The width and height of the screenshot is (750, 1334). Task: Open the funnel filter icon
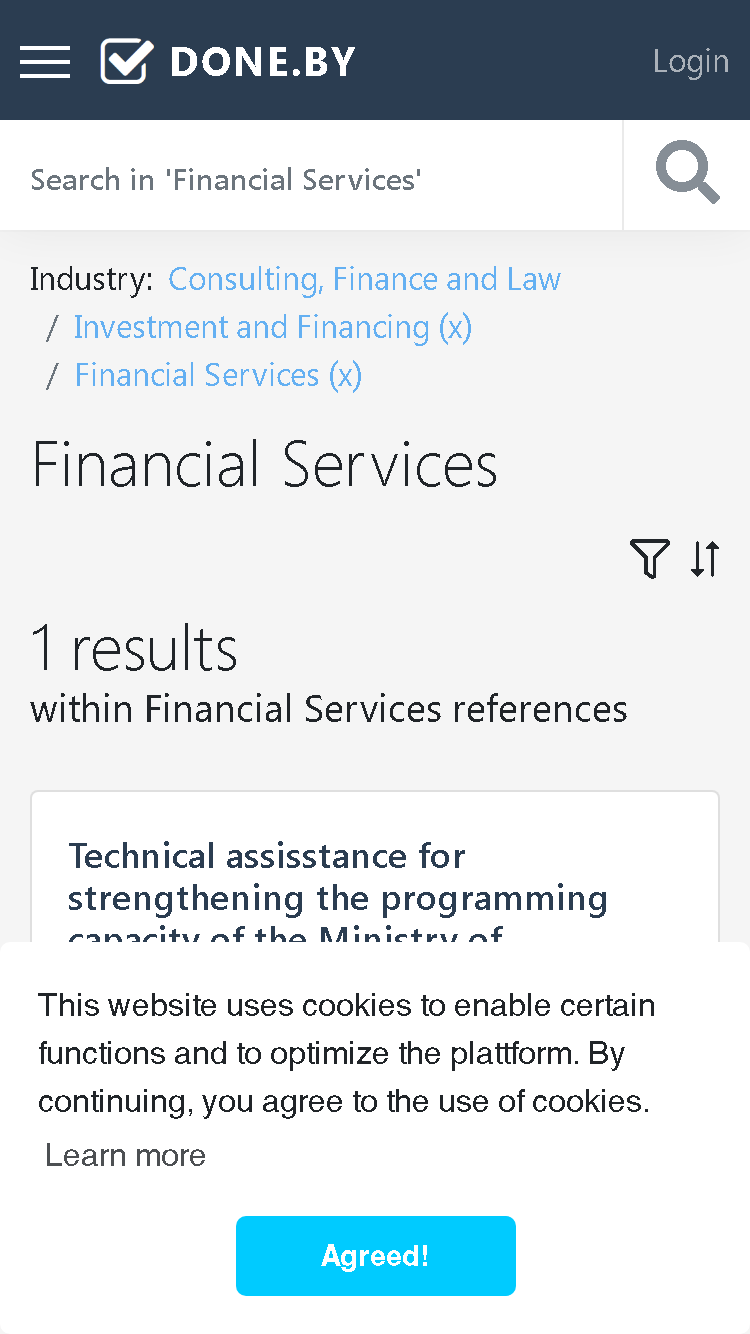650,558
